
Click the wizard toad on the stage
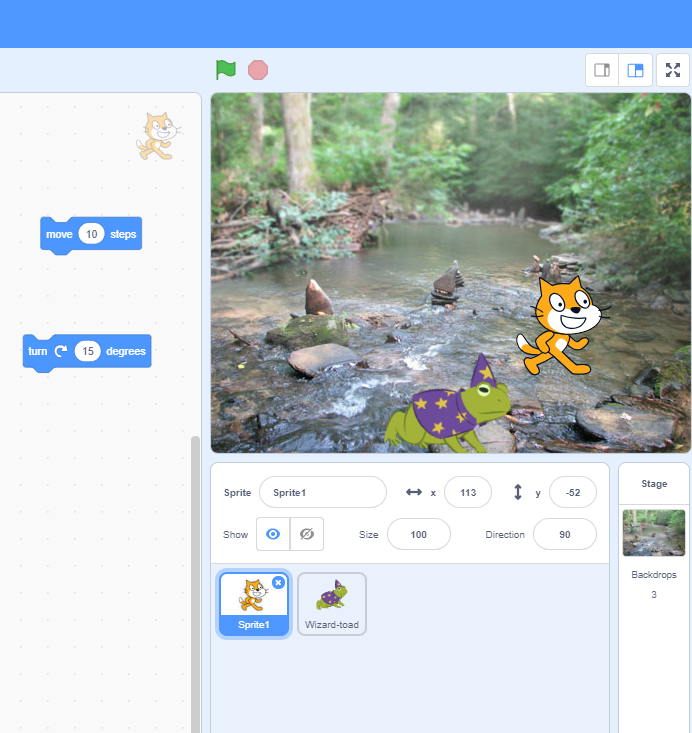coord(448,404)
